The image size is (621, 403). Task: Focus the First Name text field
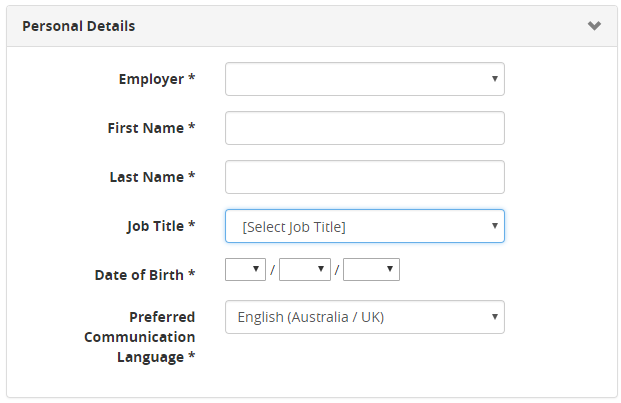[x=364, y=128]
